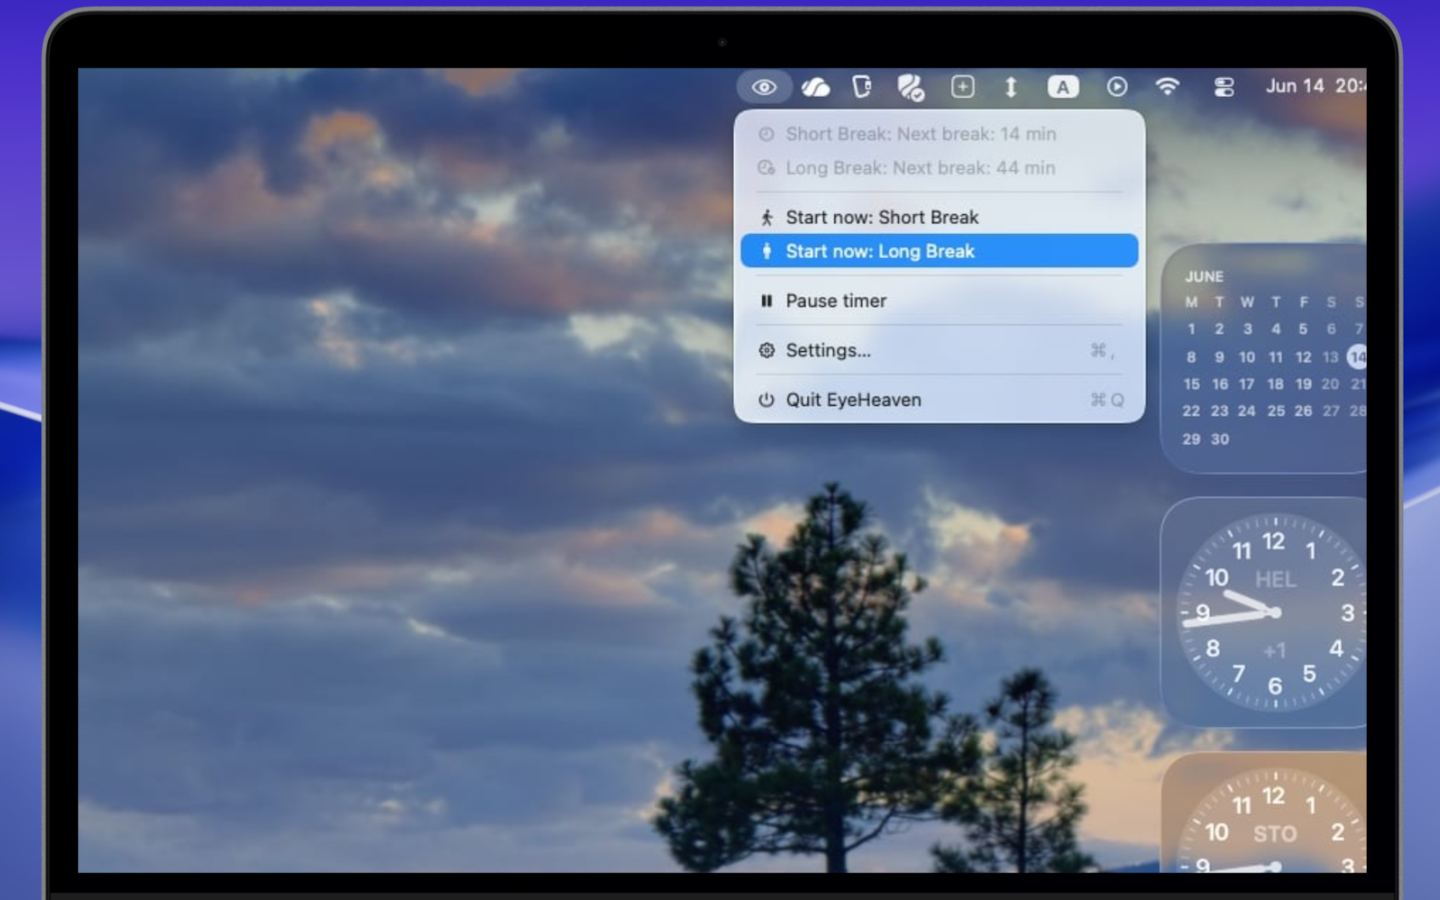Click 'Short Break: Next break: 14 min' text
This screenshot has height=900, width=1440.
pos(920,134)
